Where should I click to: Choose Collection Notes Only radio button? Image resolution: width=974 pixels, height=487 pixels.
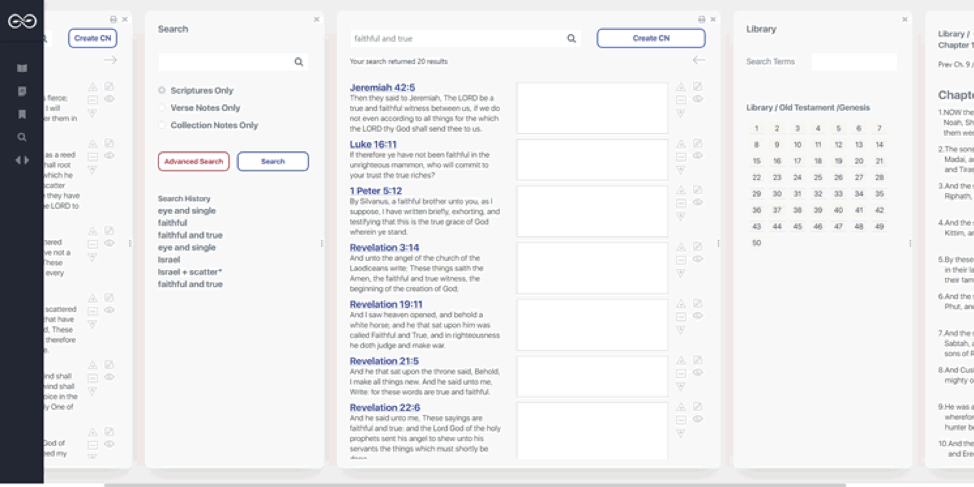[x=162, y=125]
